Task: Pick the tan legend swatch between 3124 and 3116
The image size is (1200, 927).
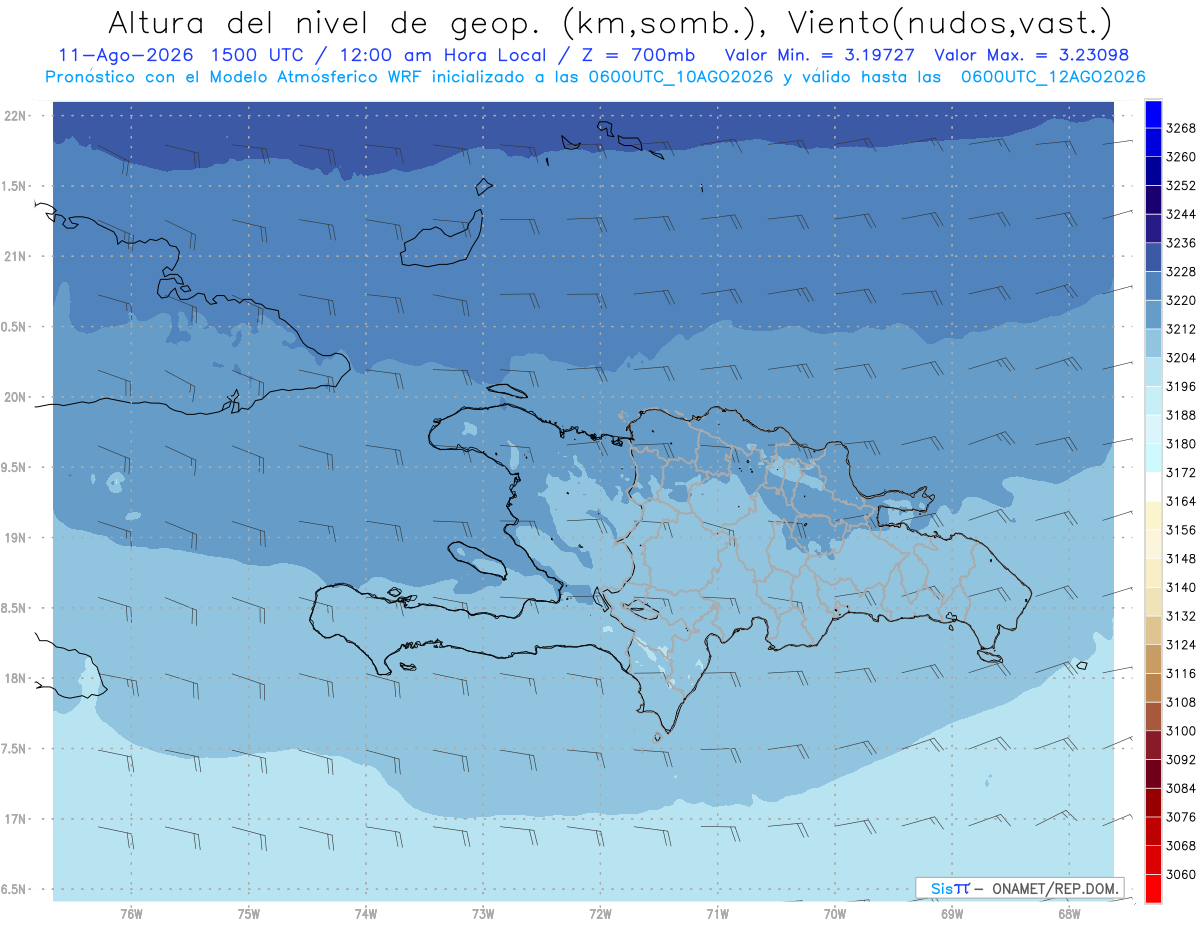Action: click(1152, 659)
